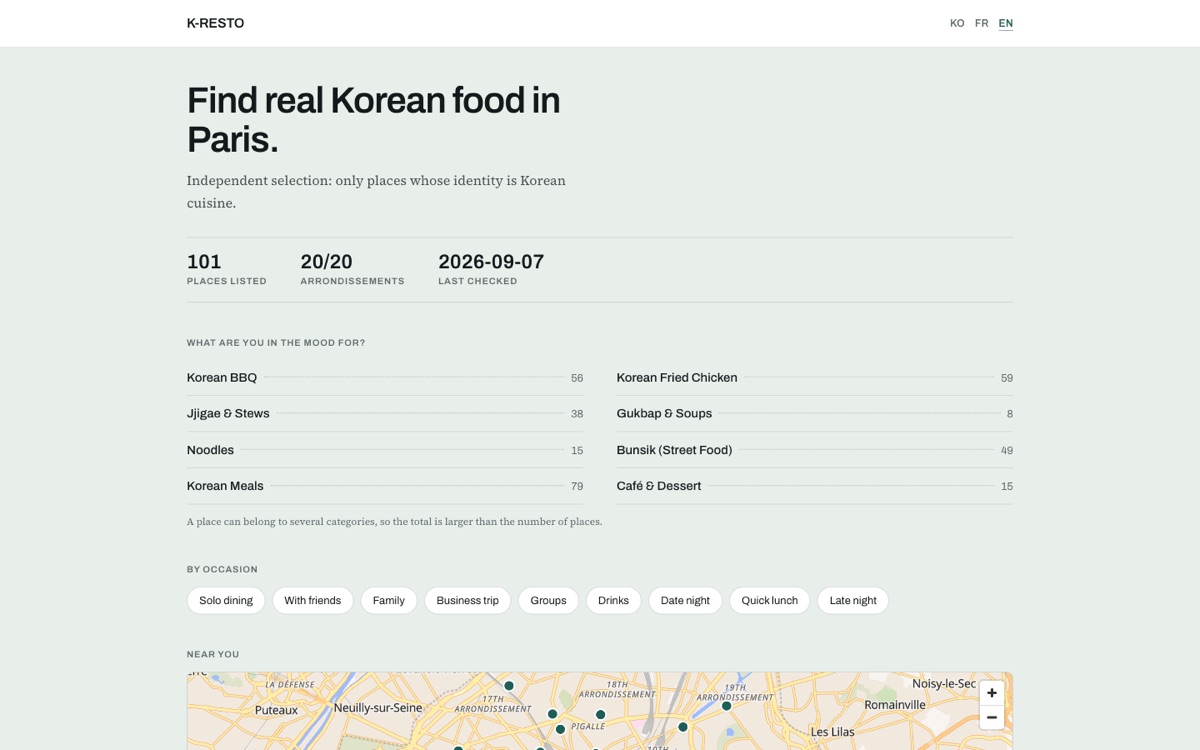Select the Family occasion chip
1200x750 pixels.
coord(389,600)
